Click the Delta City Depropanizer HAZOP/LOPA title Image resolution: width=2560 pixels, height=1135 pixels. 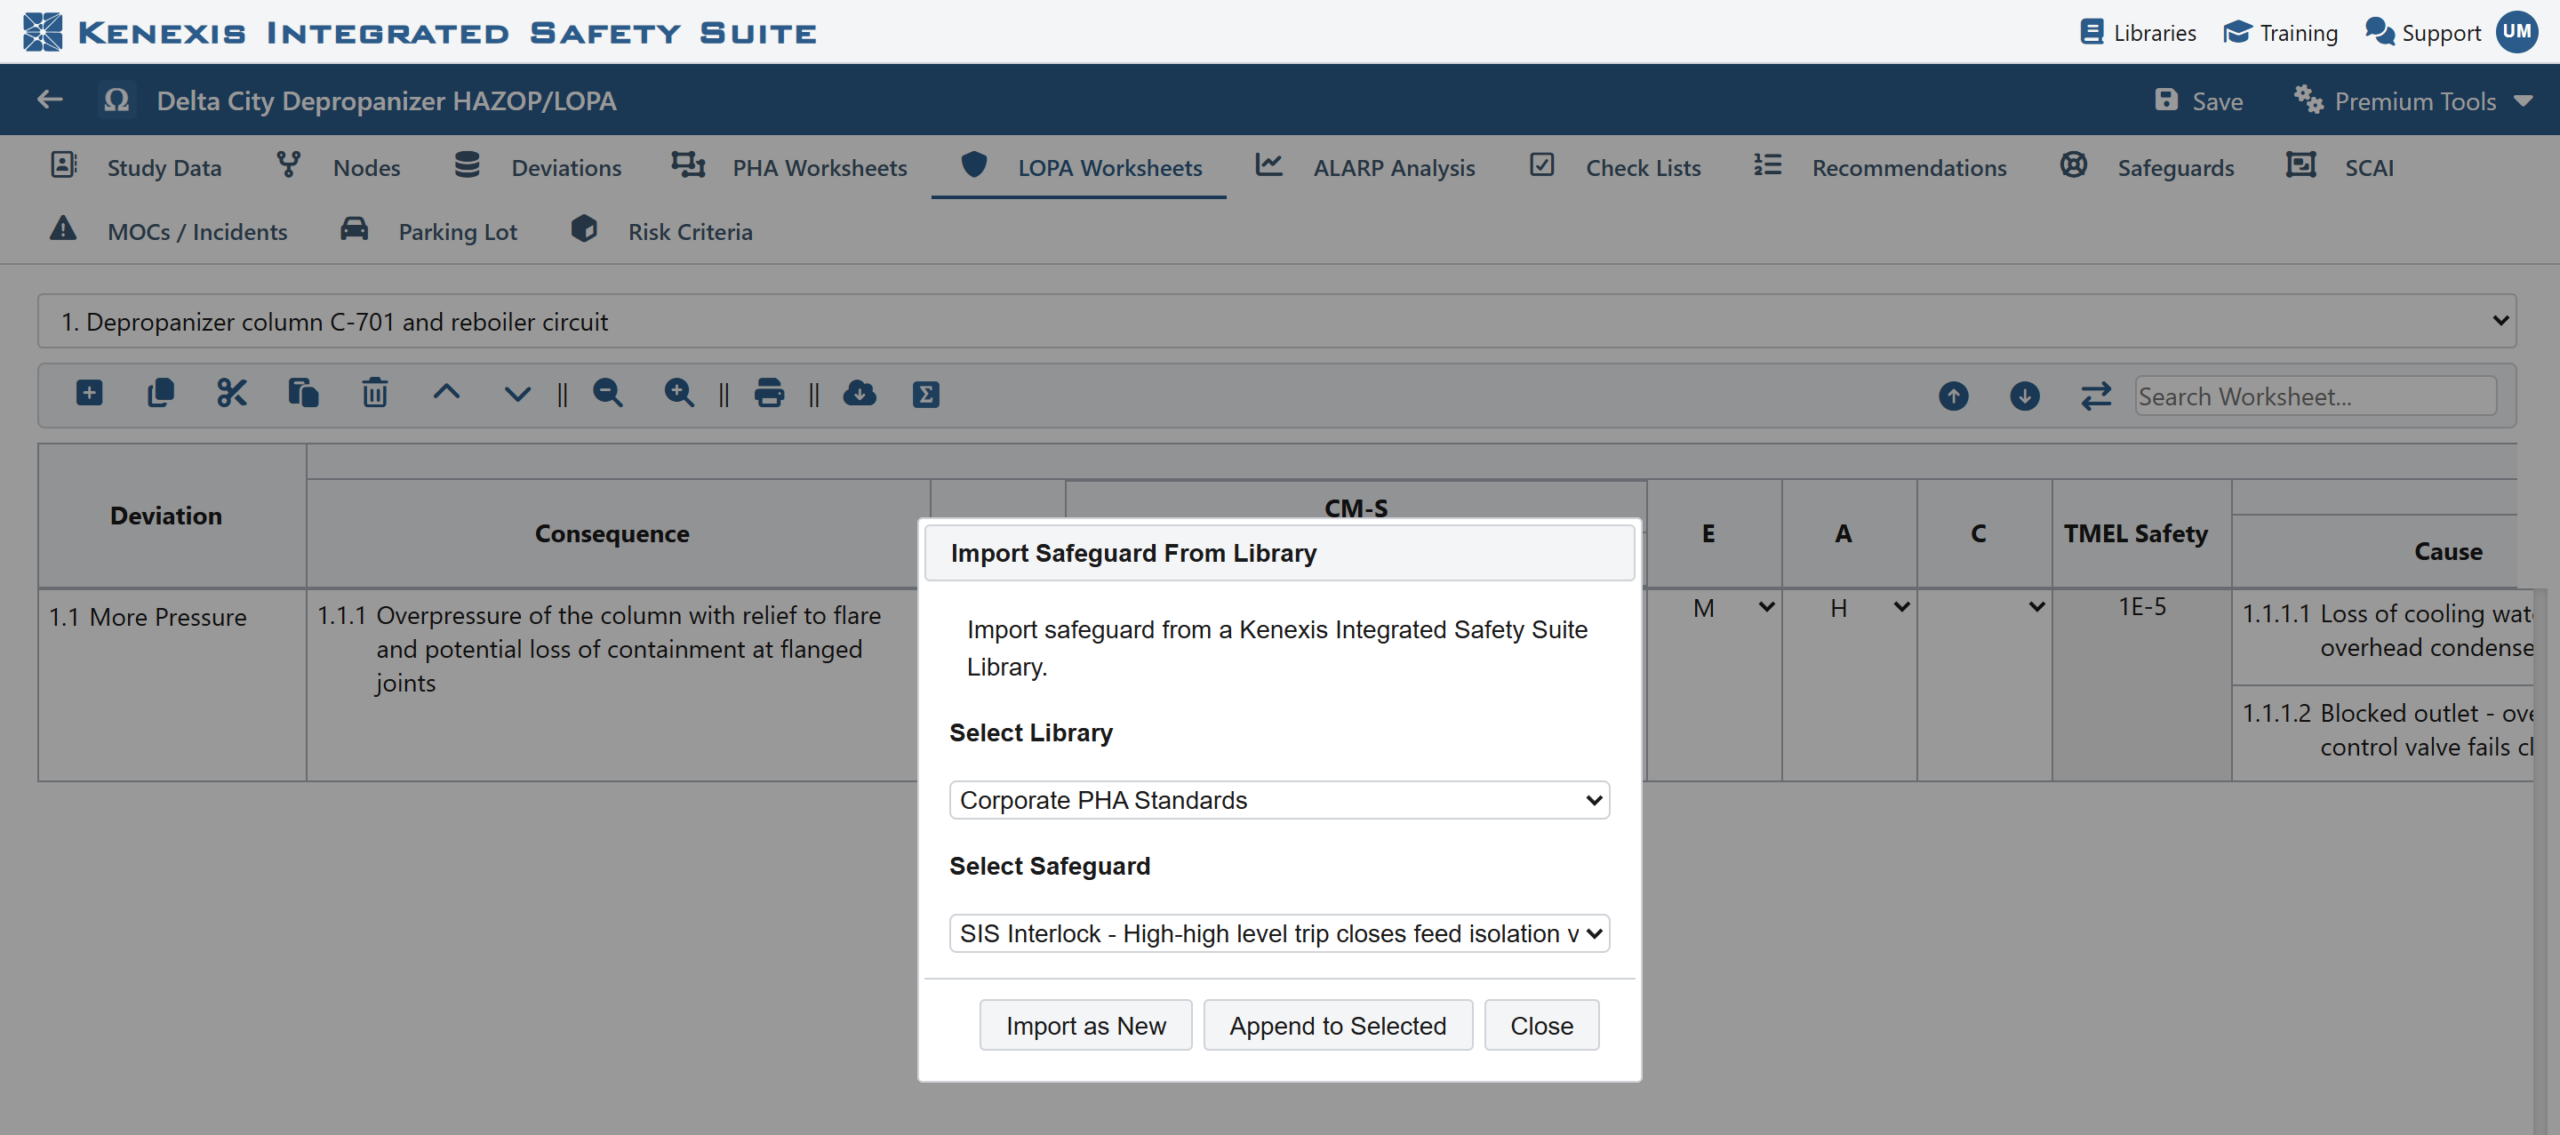coord(386,100)
